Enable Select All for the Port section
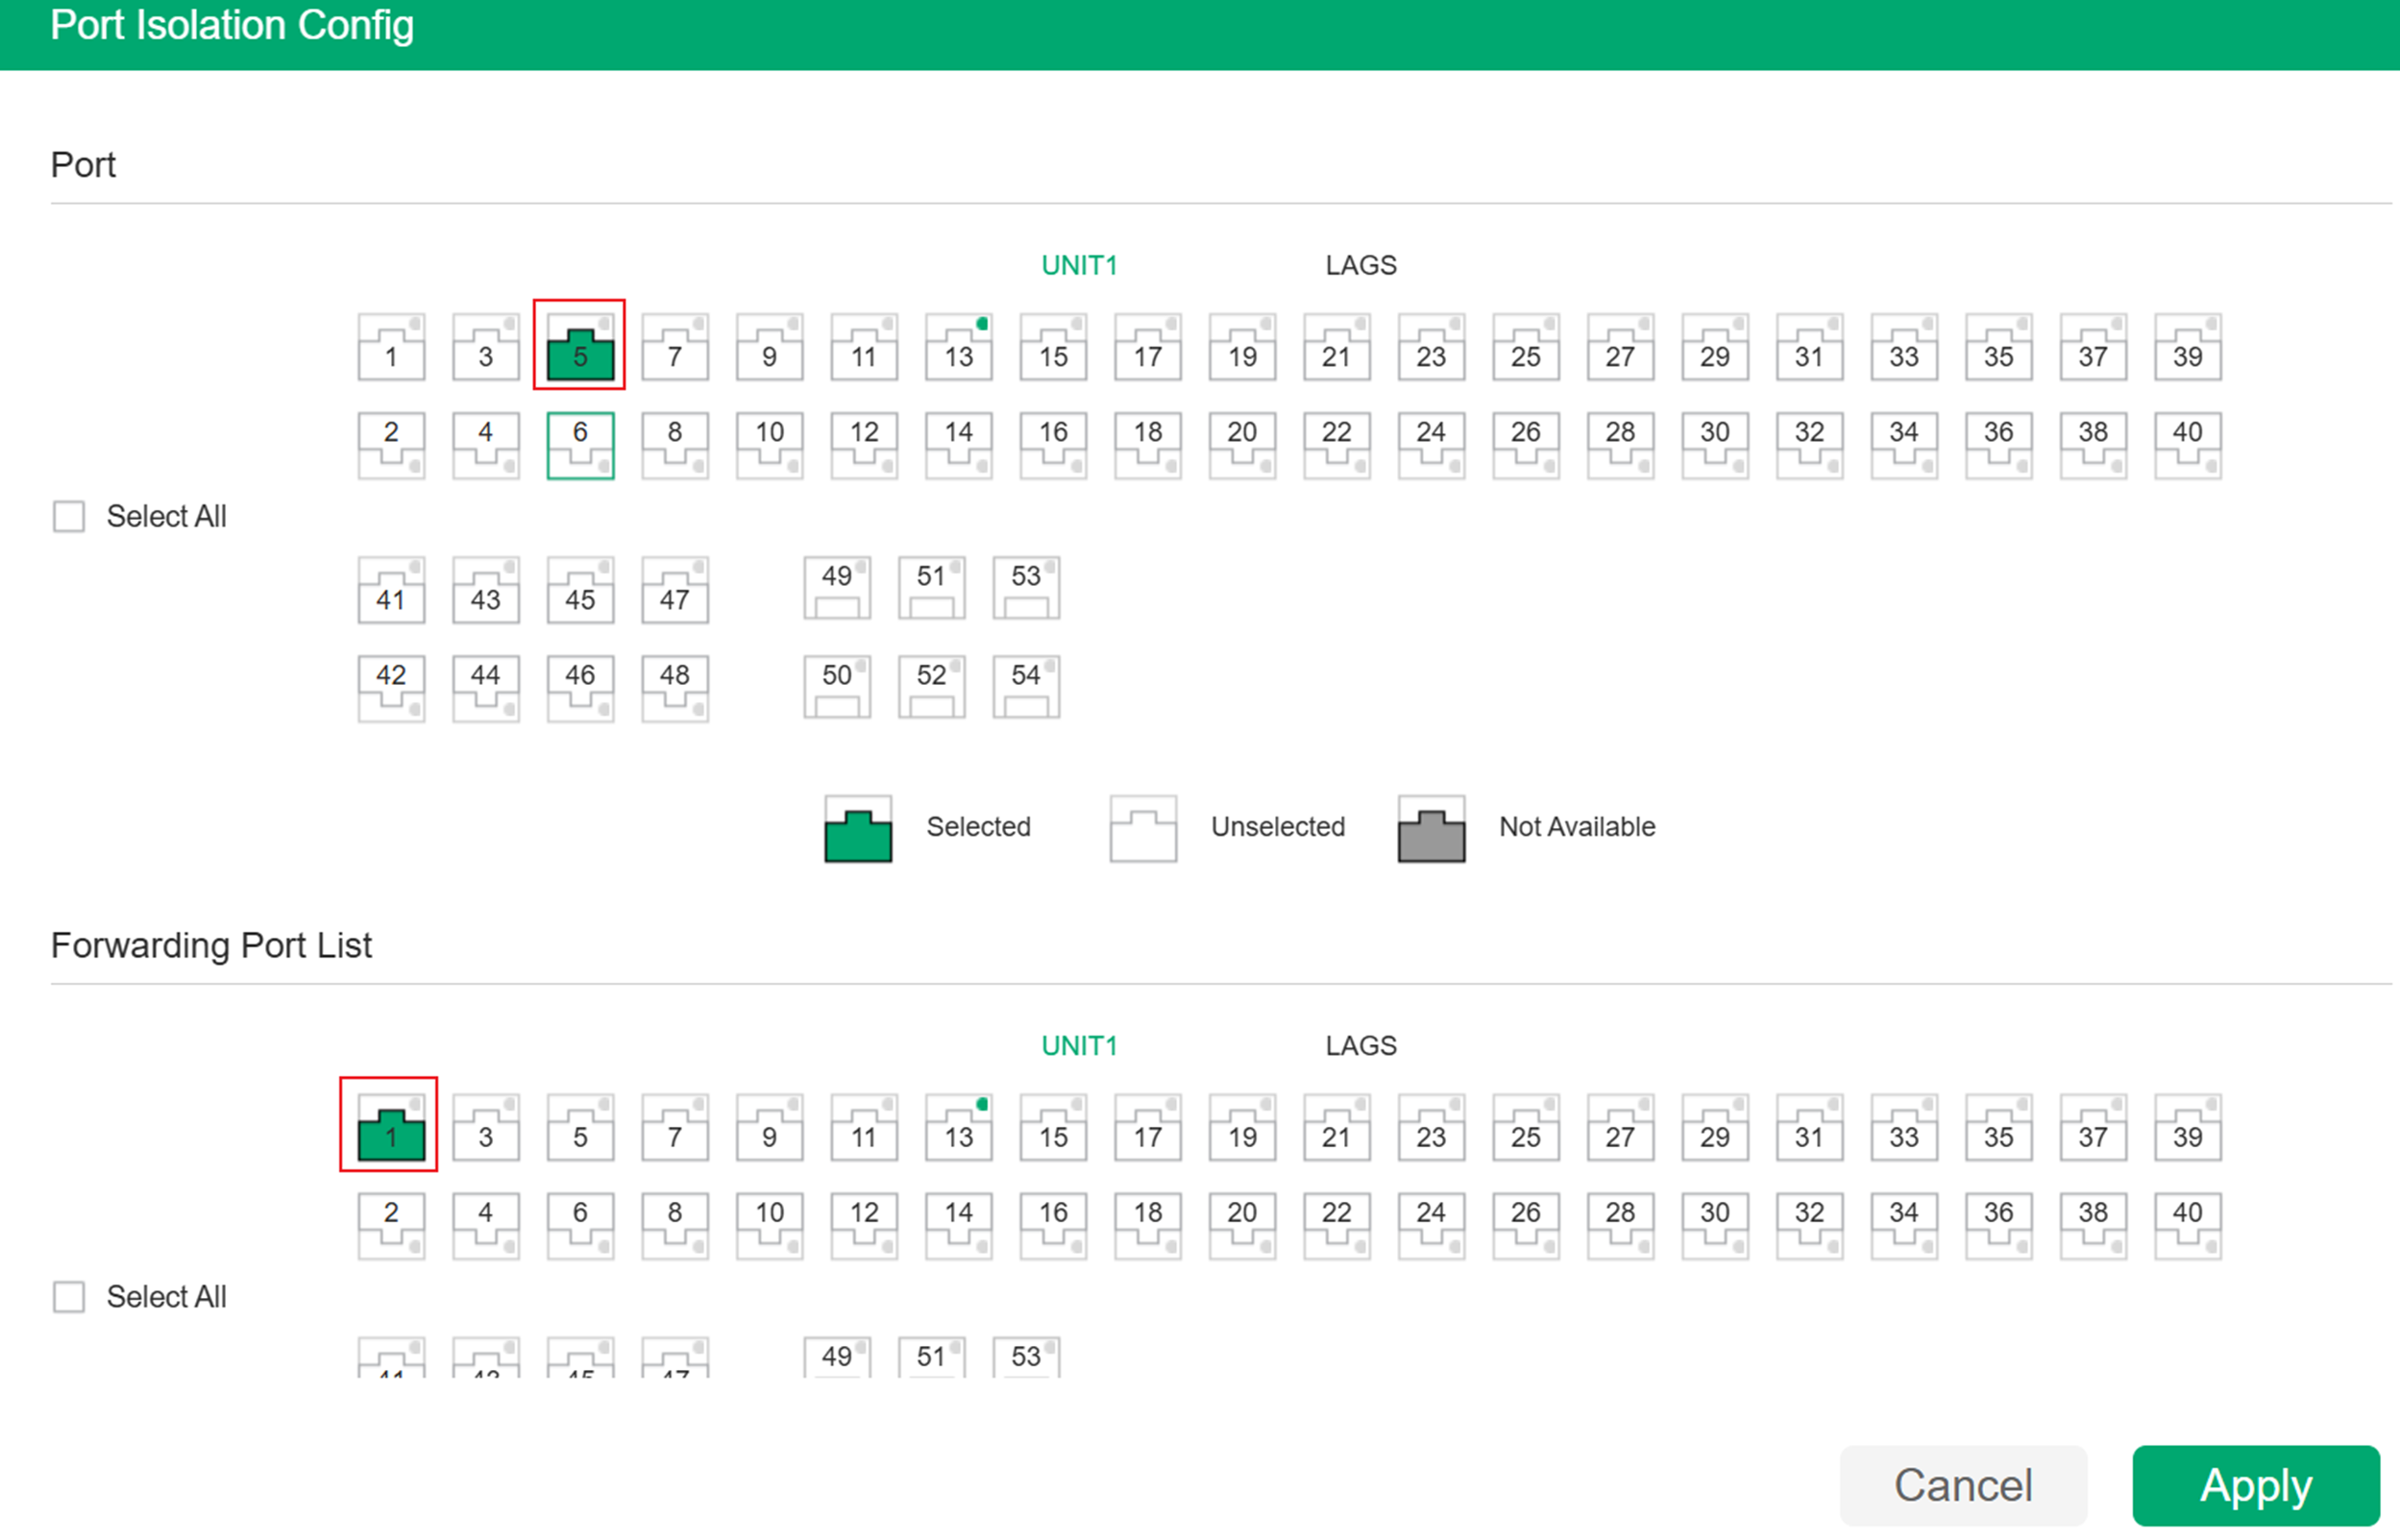This screenshot has width=2400, height=1540. coord(68,516)
